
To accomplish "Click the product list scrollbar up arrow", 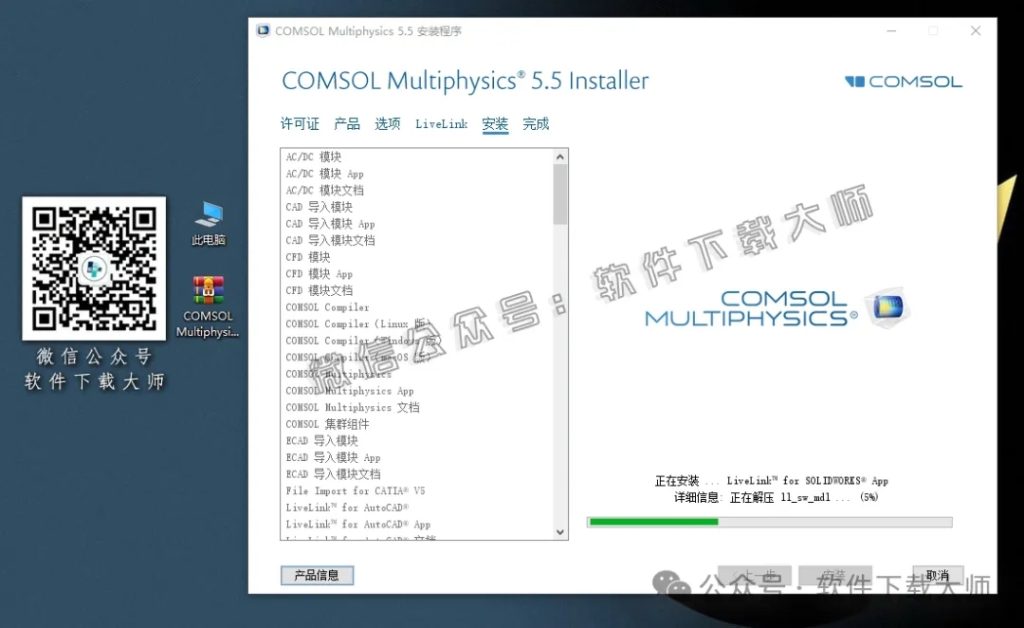I will [560, 157].
